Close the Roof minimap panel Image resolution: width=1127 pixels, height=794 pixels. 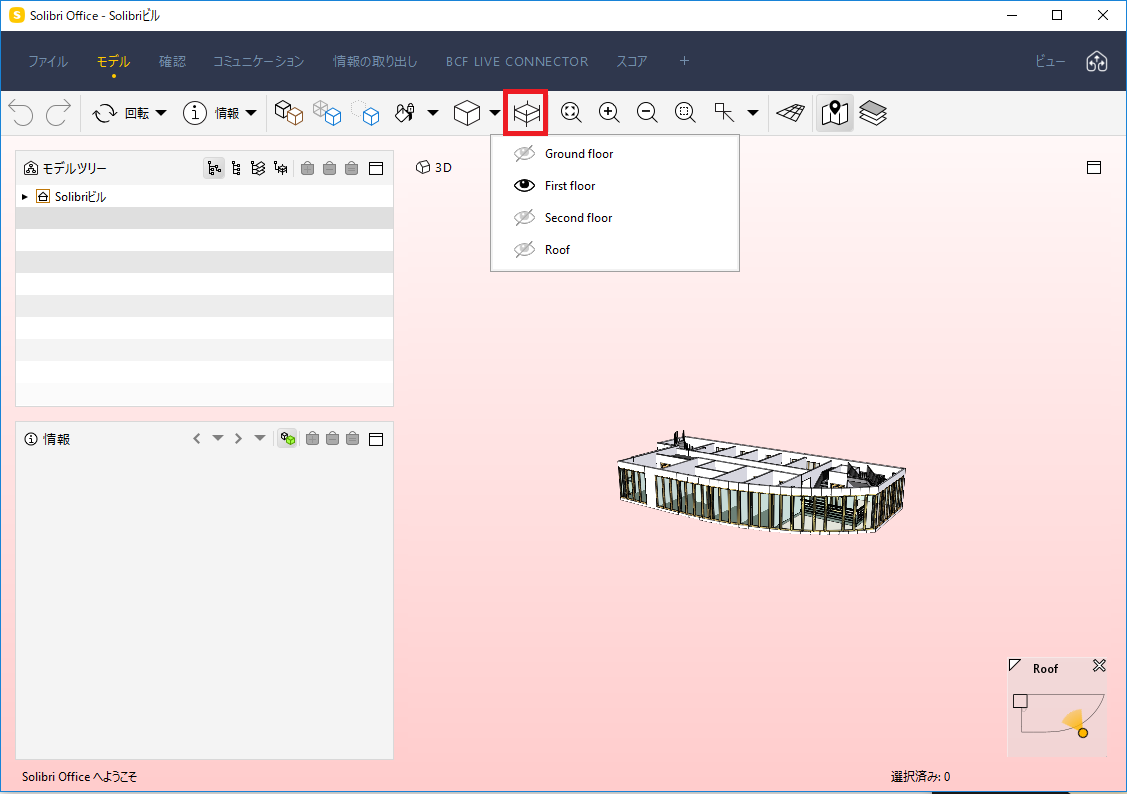pyautogui.click(x=1099, y=666)
